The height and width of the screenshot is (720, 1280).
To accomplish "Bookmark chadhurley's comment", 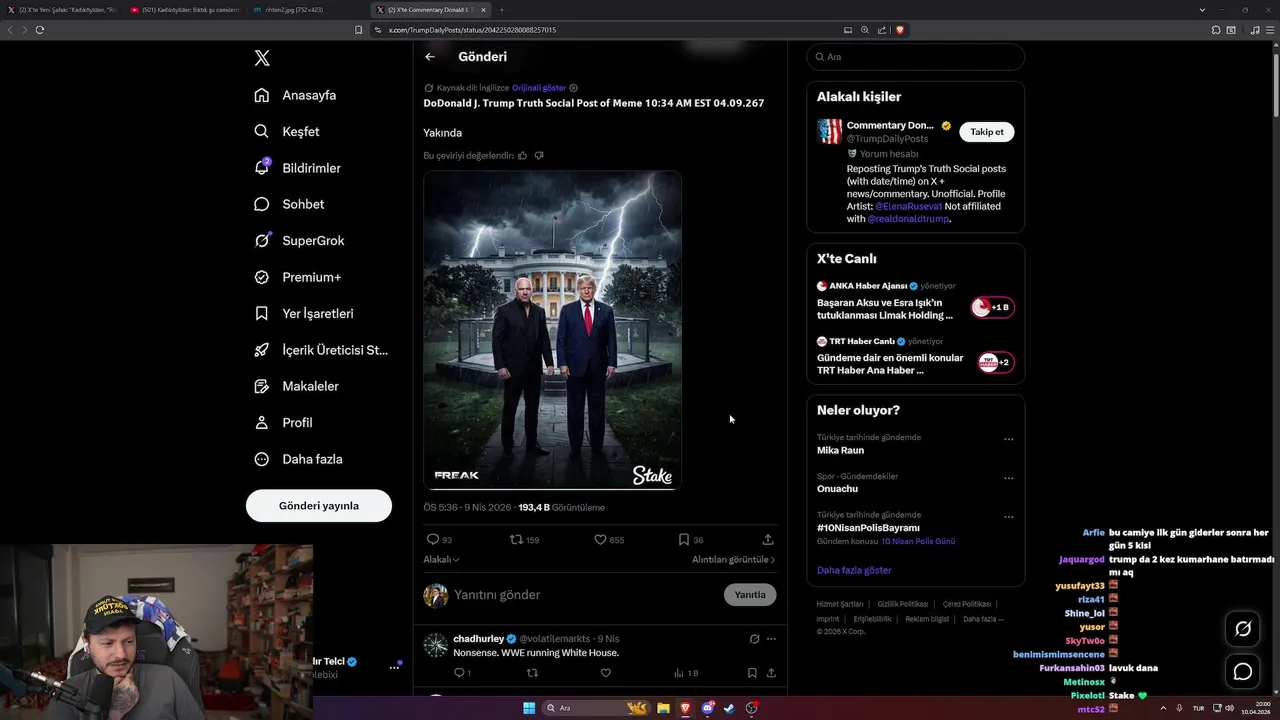I will click(x=752, y=673).
